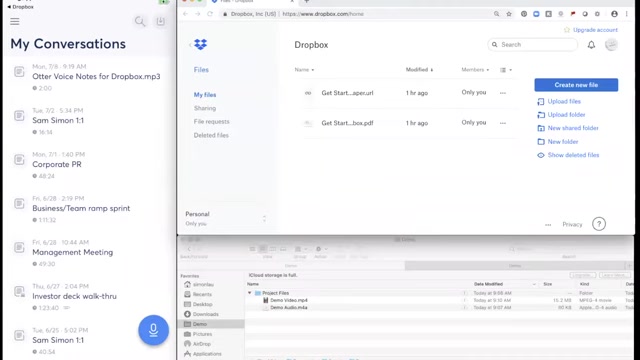Open the browser profile icon
This screenshot has height=360, width=640.
614,14
